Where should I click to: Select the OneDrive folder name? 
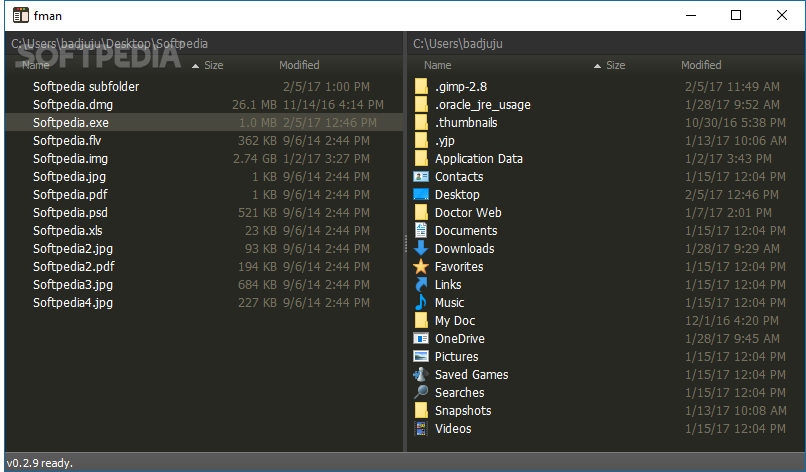coord(460,338)
